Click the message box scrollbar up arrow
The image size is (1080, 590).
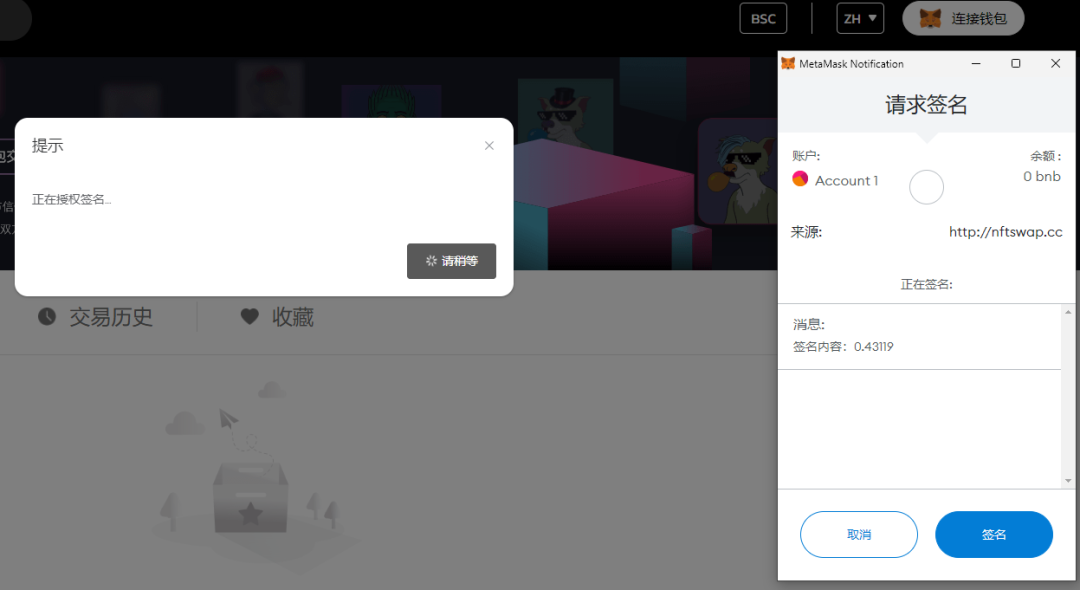click(1068, 313)
